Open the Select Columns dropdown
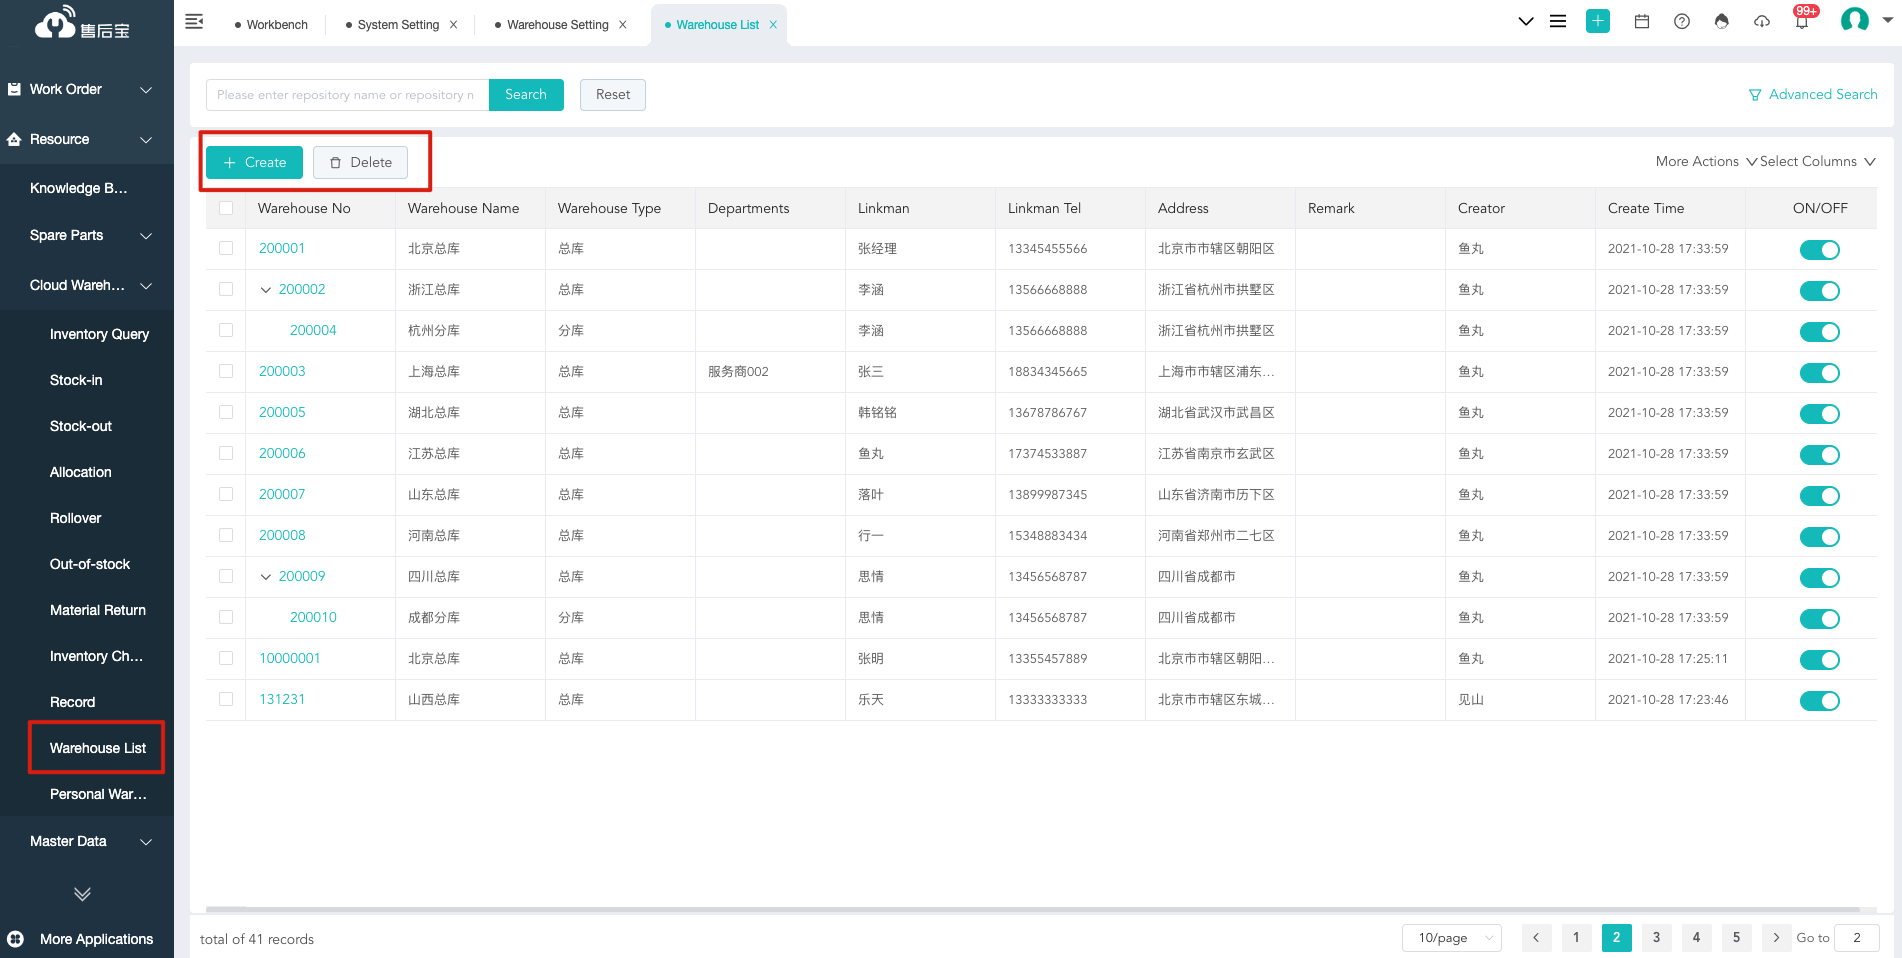Viewport: 1902px width, 958px height. (1817, 161)
